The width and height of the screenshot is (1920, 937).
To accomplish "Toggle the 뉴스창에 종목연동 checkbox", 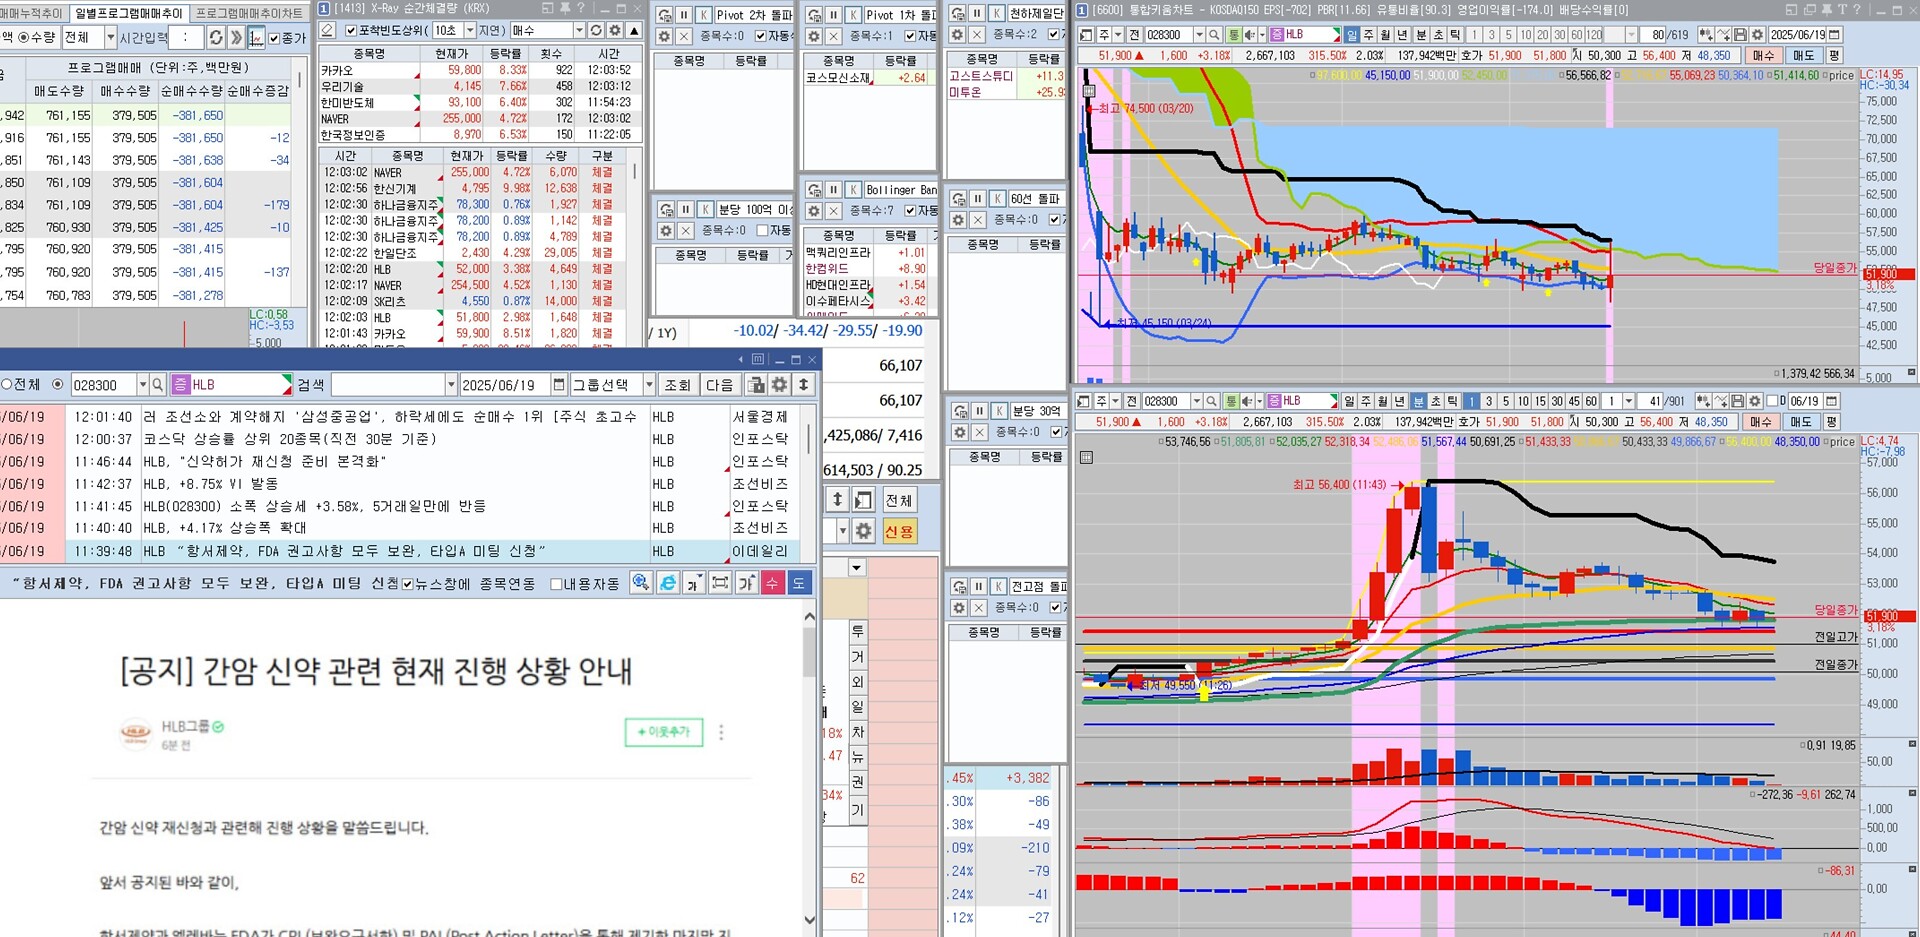I will point(408,584).
